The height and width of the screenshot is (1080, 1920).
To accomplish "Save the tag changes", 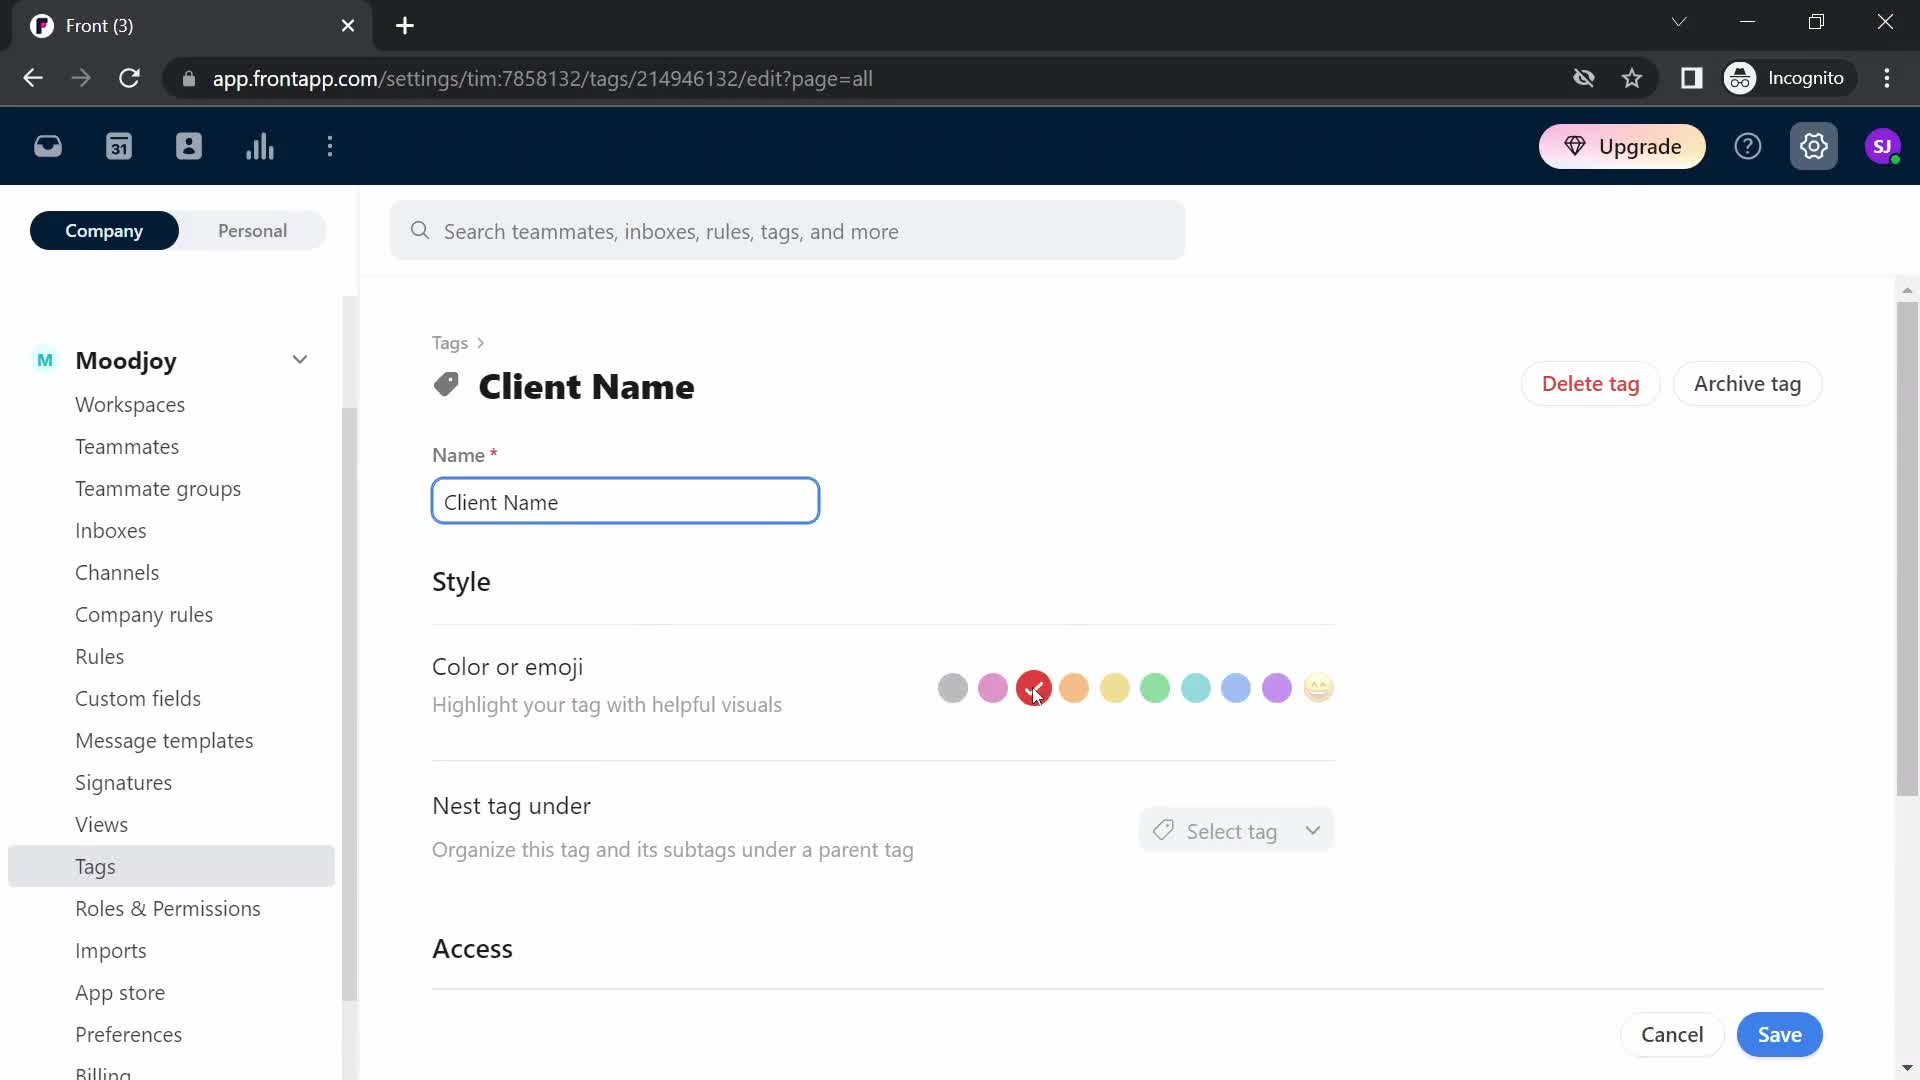I will [x=1780, y=1035].
